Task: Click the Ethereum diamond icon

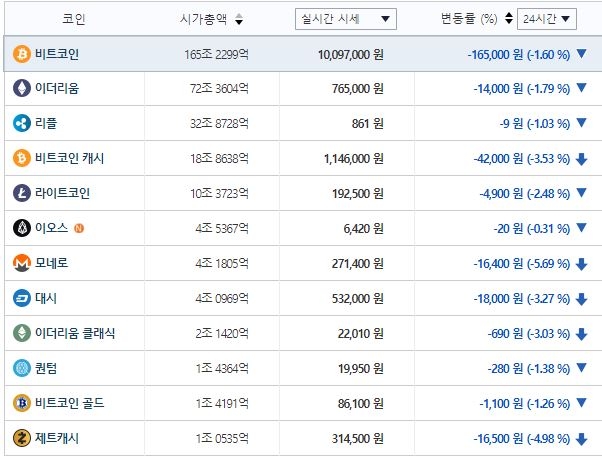Action: [x=21, y=88]
